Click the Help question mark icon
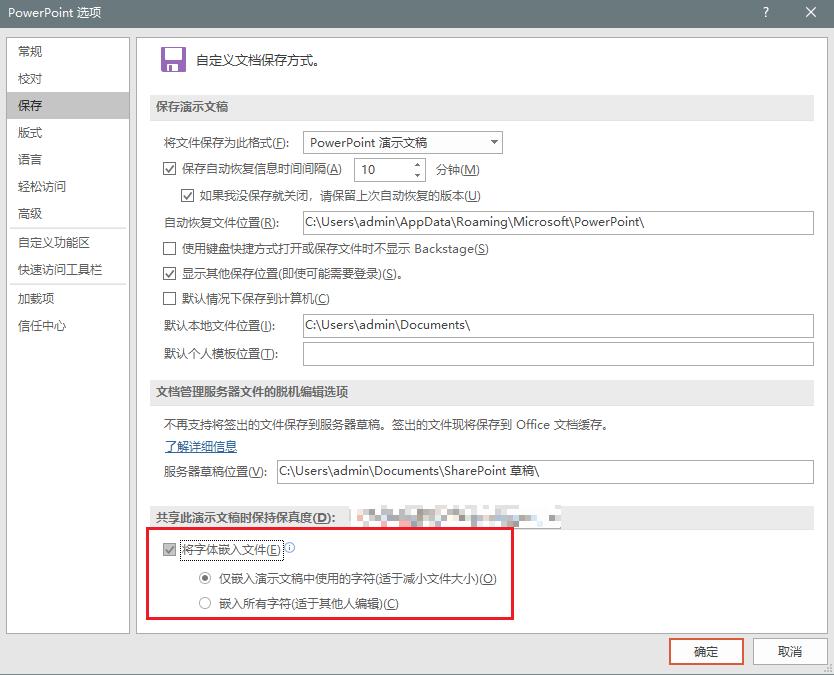Screen dimensions: 834x675 (764, 13)
